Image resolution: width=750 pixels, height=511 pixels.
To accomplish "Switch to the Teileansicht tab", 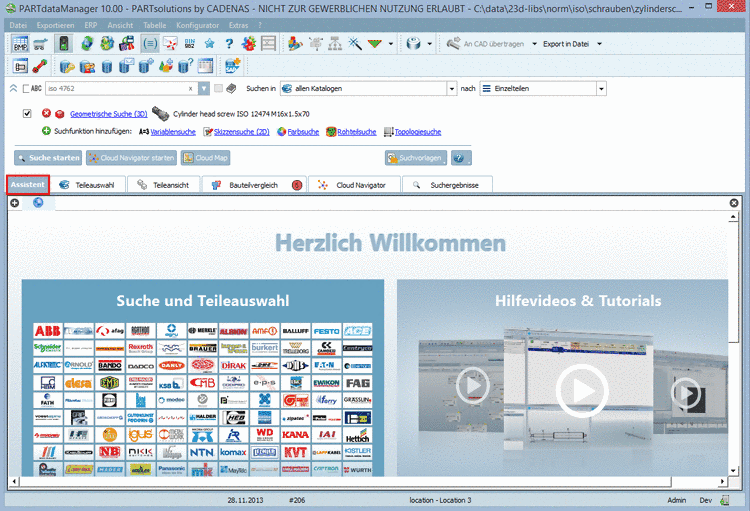I will click(164, 185).
